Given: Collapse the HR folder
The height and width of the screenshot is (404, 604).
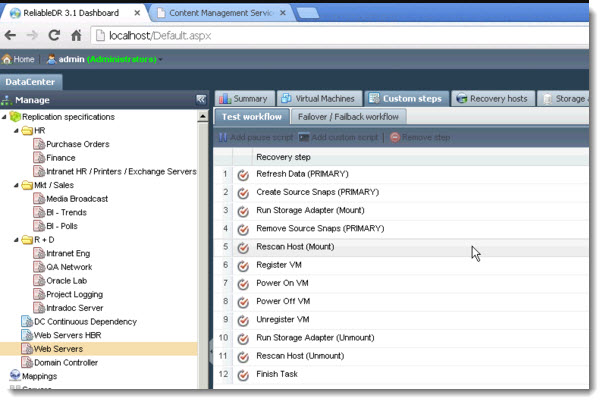Looking at the screenshot, I should (x=16, y=131).
